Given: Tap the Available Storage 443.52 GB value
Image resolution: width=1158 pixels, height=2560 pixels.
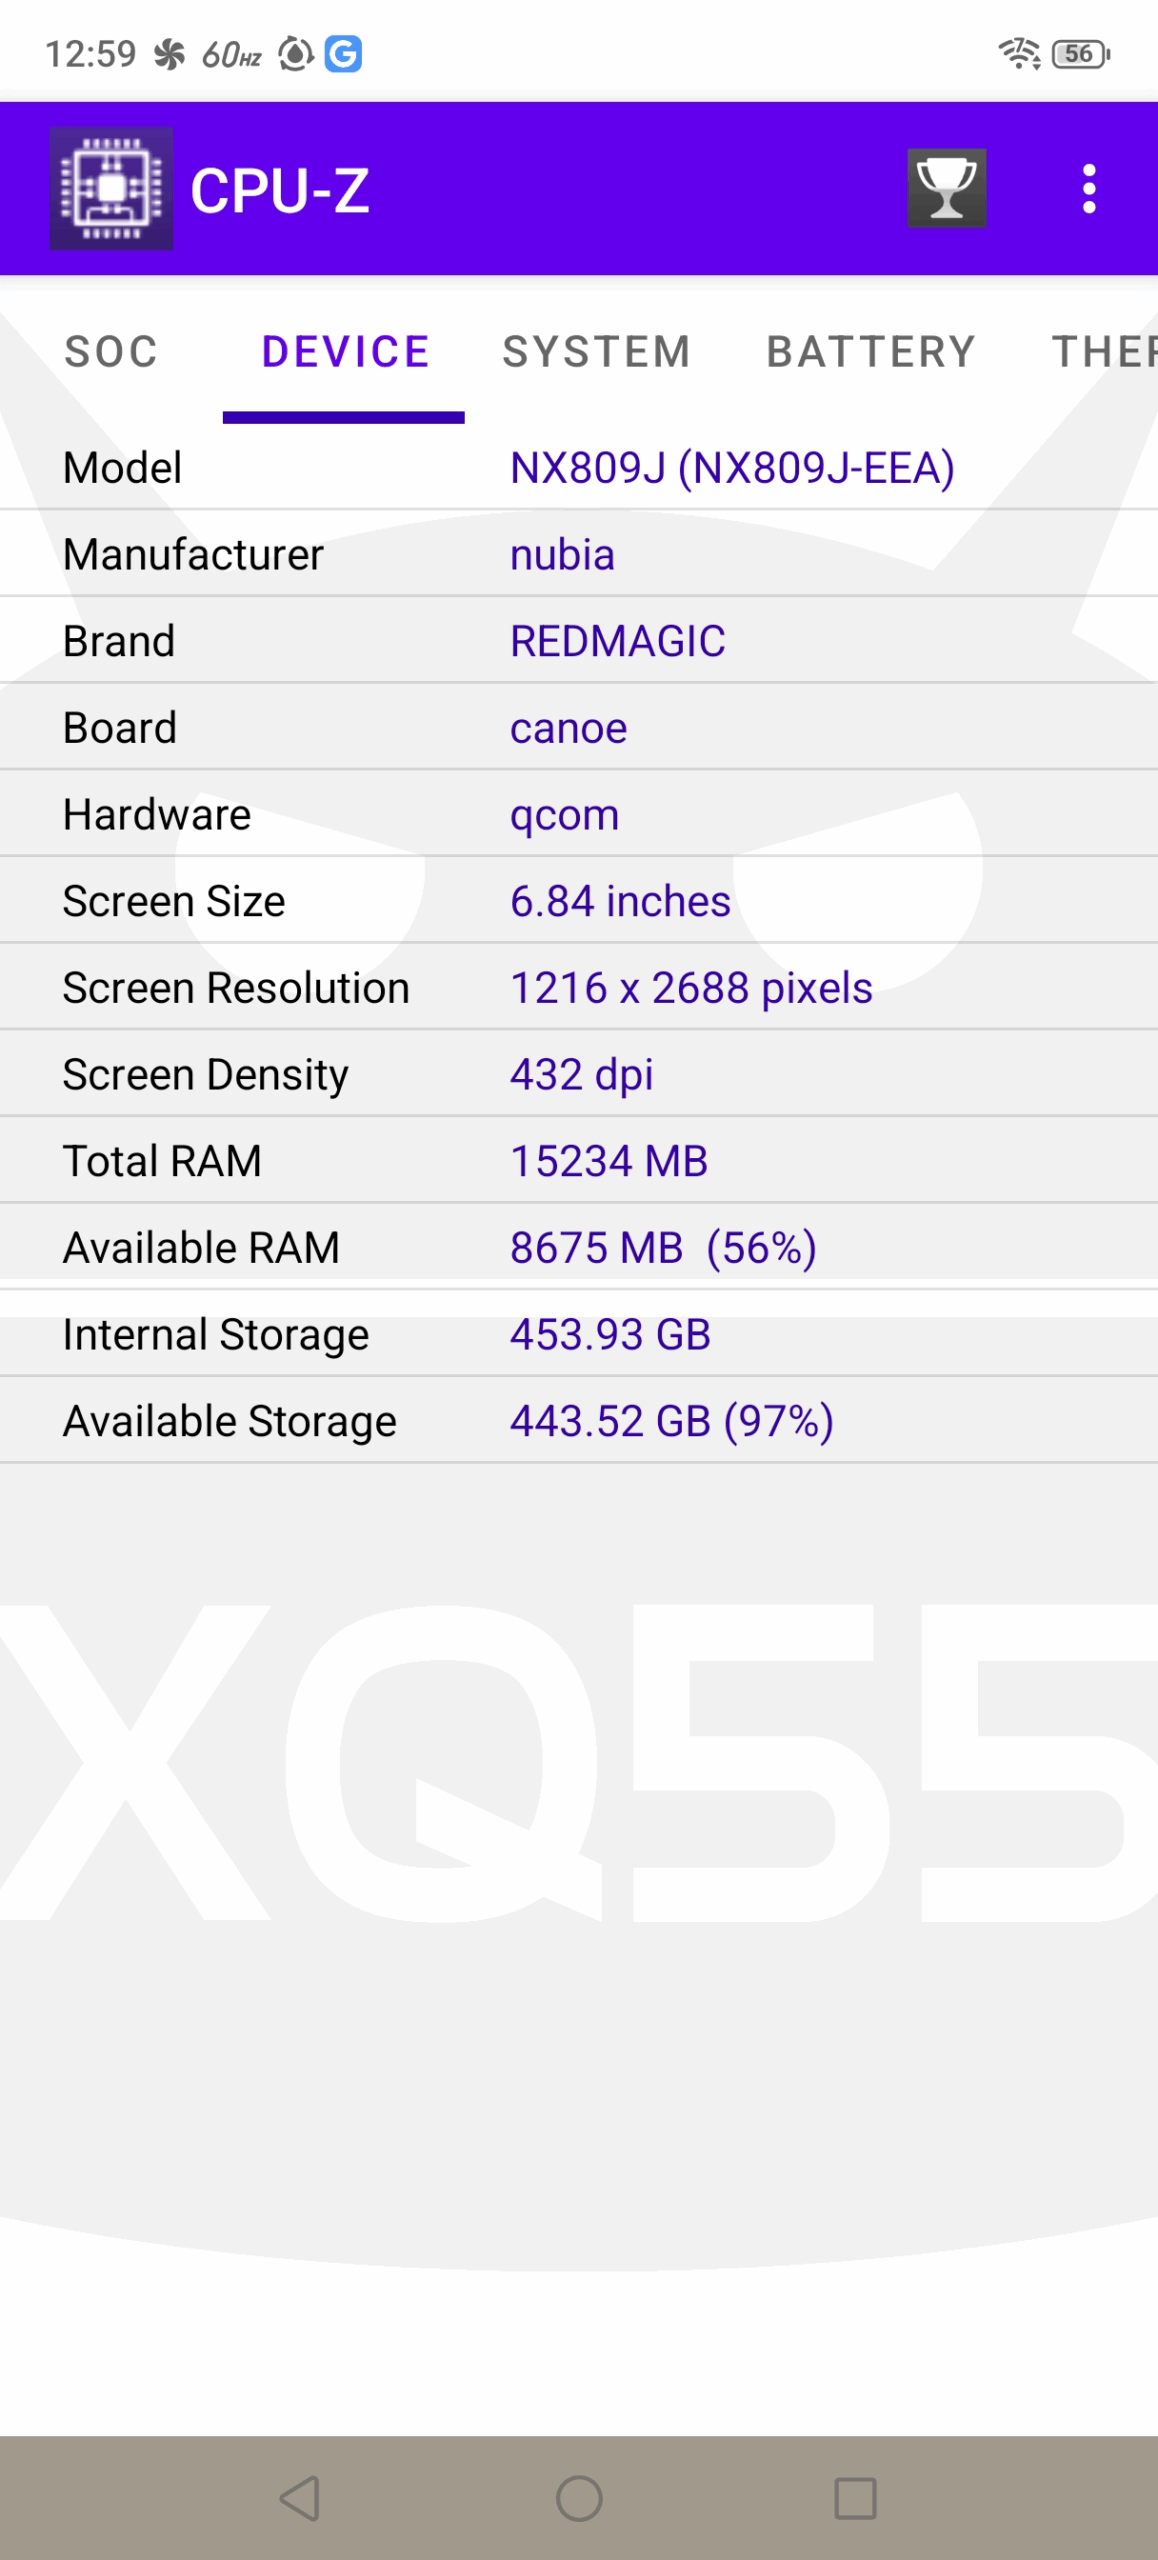Looking at the screenshot, I should (671, 1421).
